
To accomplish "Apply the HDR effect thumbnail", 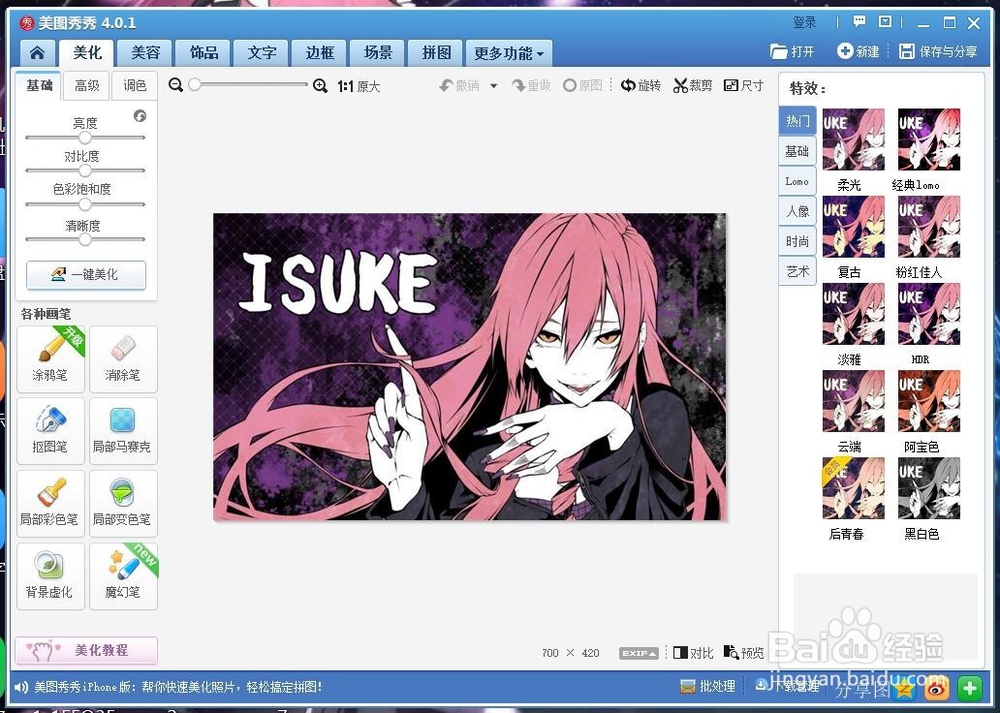I will pos(929,314).
